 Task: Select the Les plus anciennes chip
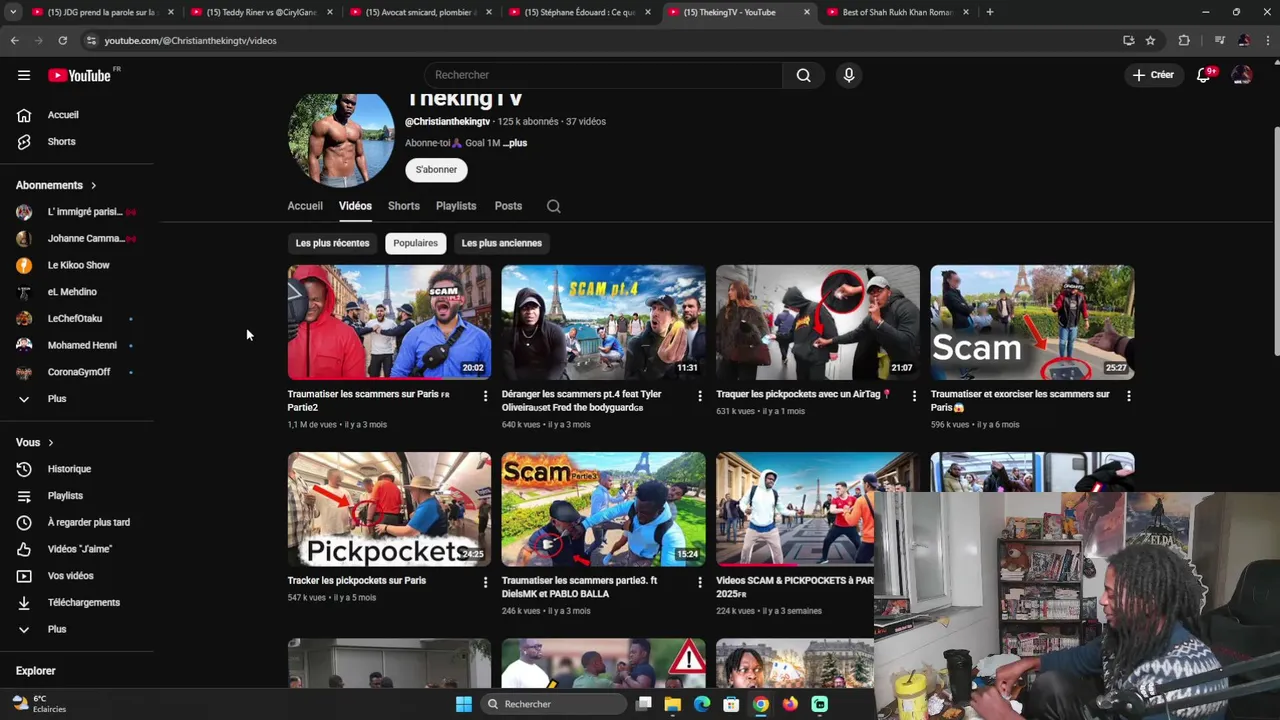pyautogui.click(x=501, y=243)
